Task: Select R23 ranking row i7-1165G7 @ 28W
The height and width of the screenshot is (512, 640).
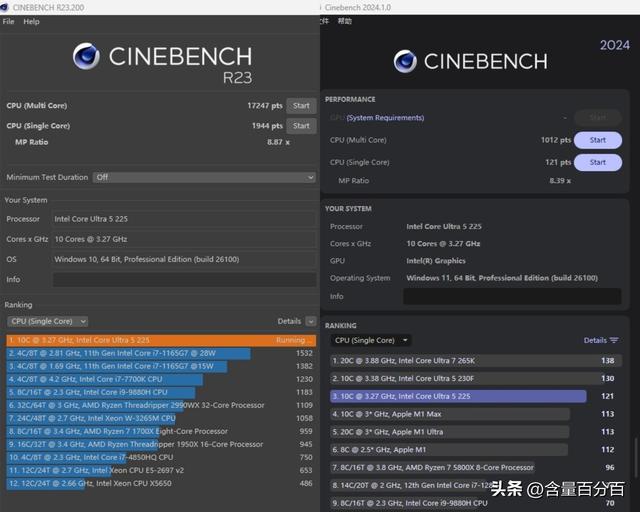Action: point(161,353)
